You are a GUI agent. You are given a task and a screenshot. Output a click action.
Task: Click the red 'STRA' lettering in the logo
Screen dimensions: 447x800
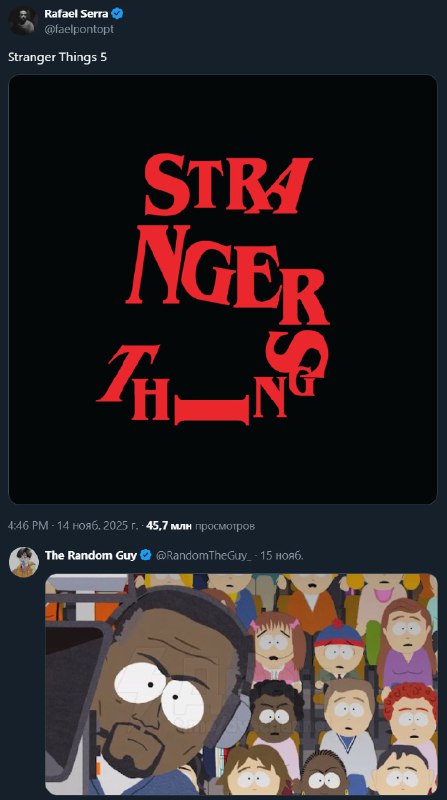coord(228,185)
